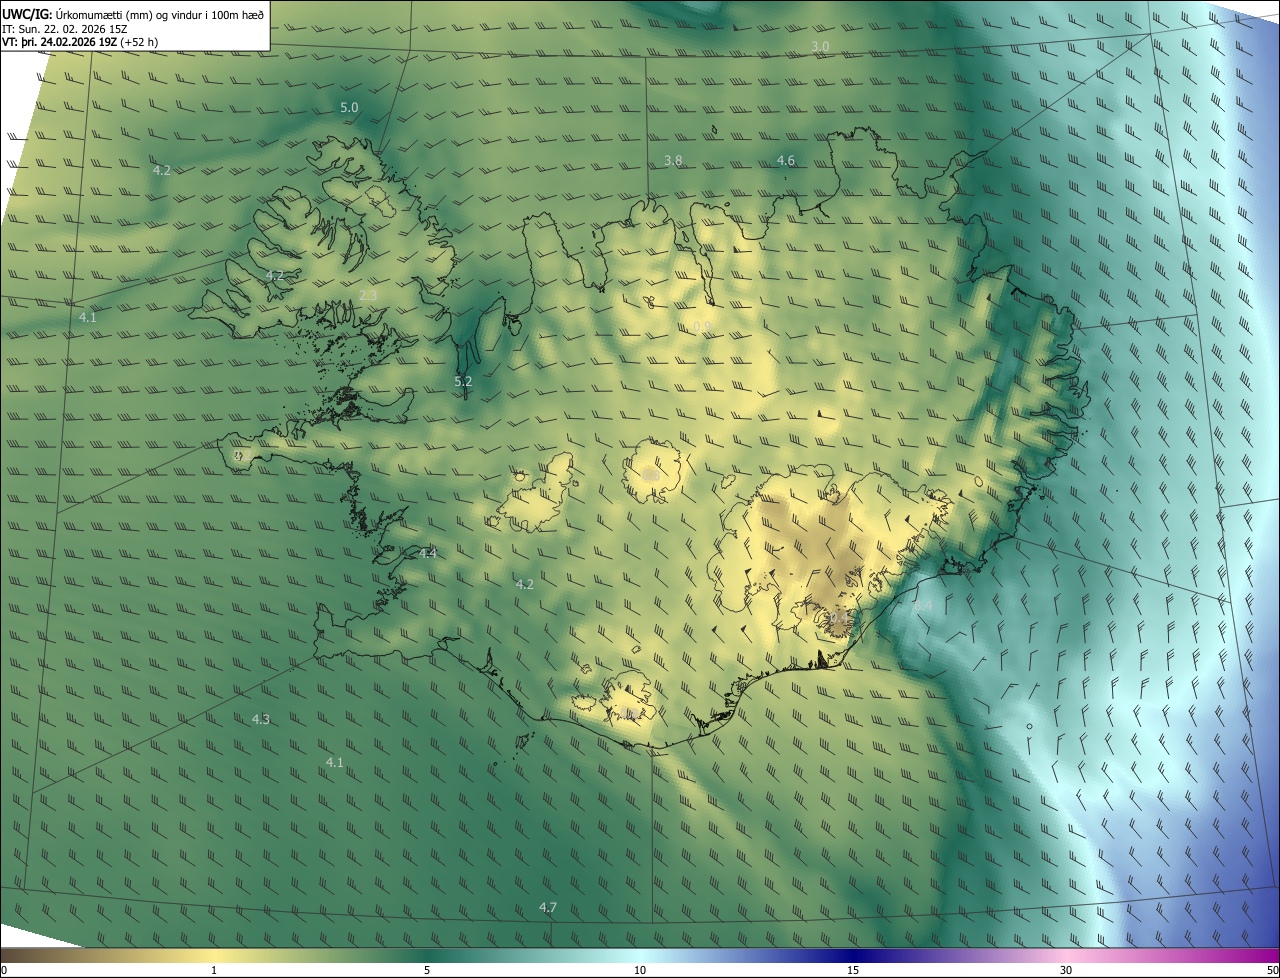
Task: Click the '0' tick on the color scale
Action: 3,970
